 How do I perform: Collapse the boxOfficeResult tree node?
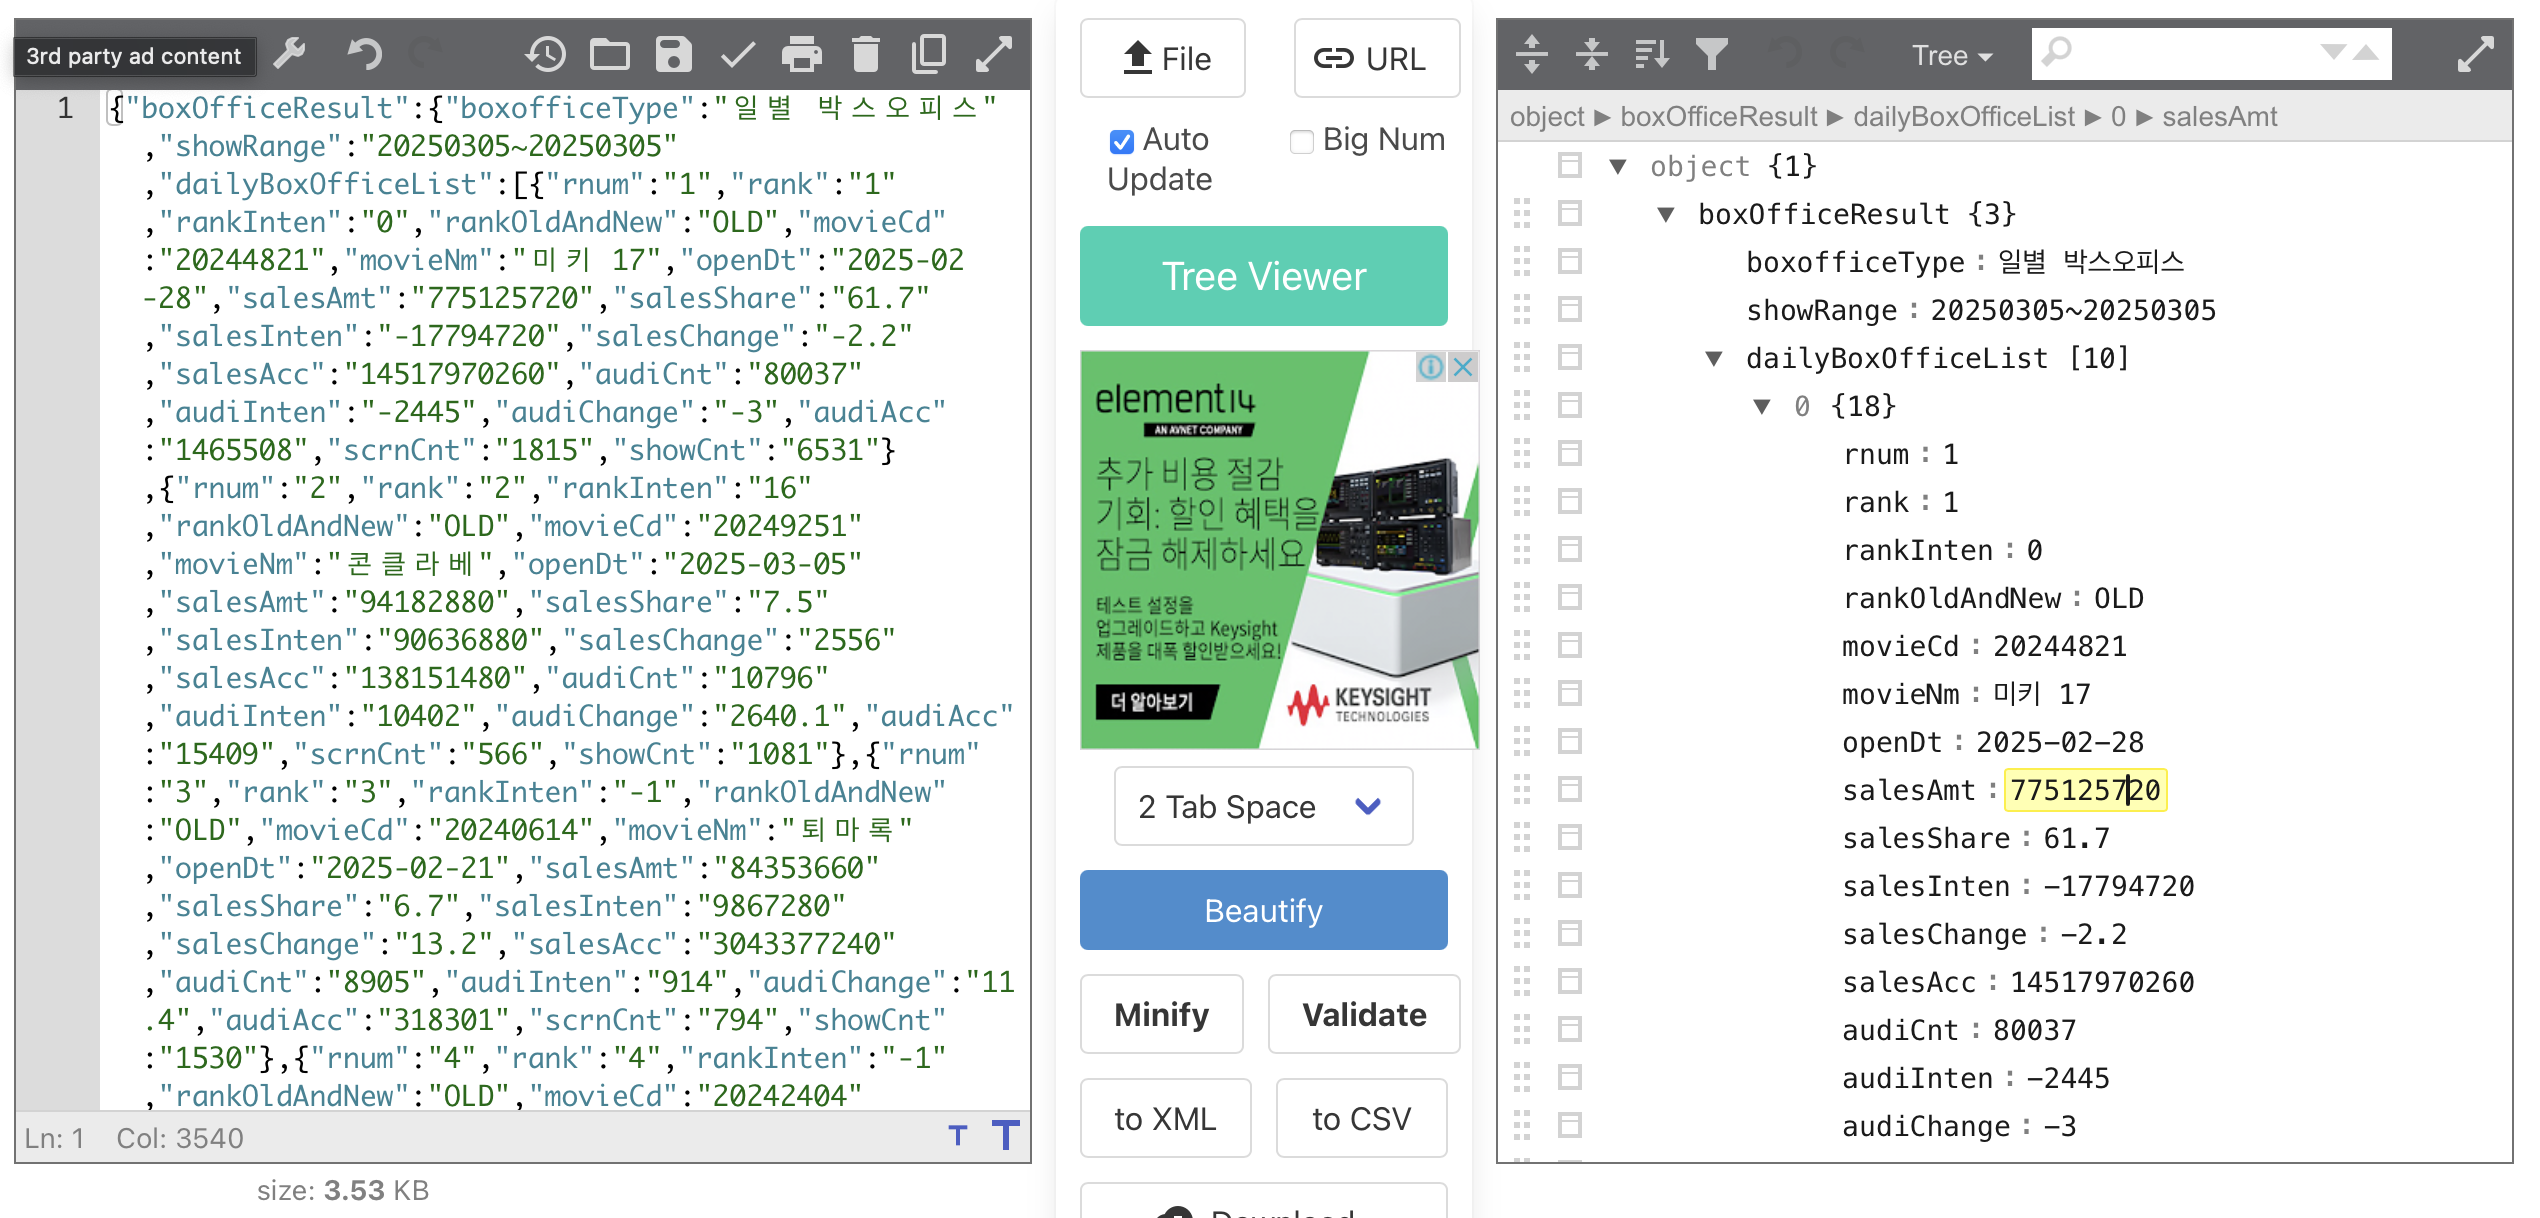click(x=1666, y=214)
